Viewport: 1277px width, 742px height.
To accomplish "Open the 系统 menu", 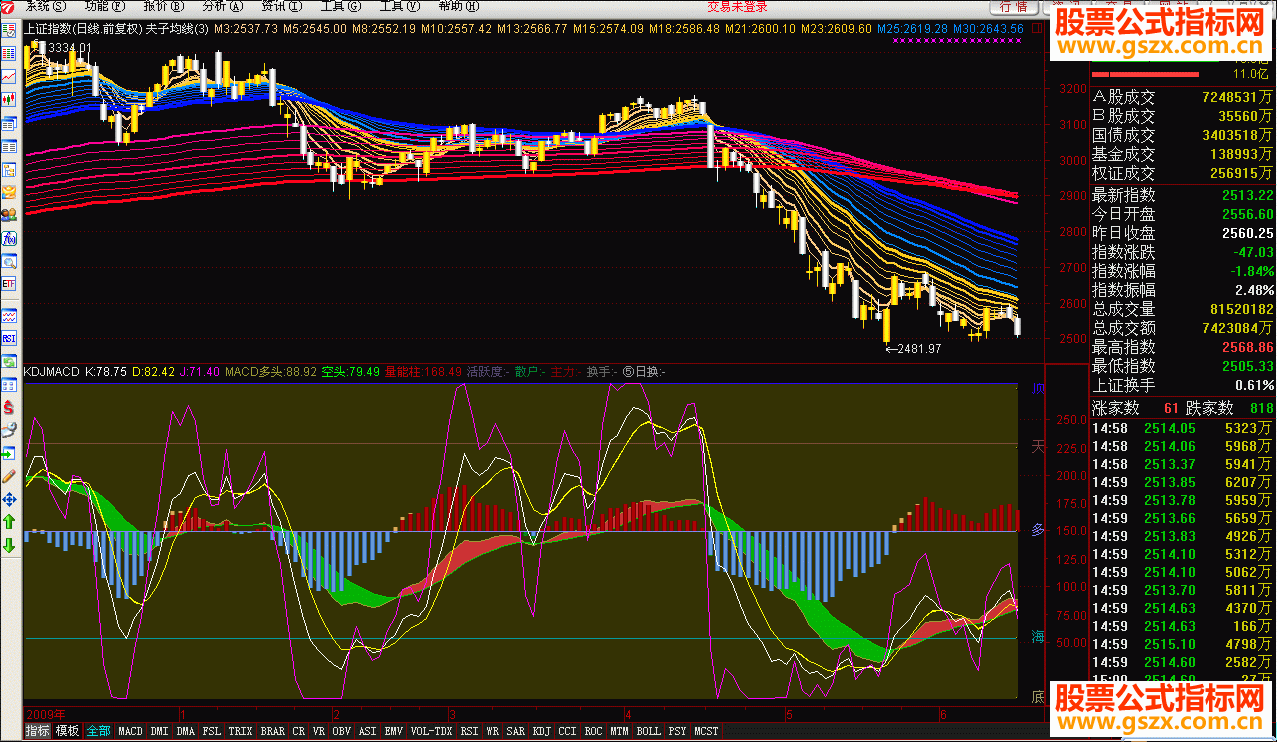I will [x=44, y=6].
